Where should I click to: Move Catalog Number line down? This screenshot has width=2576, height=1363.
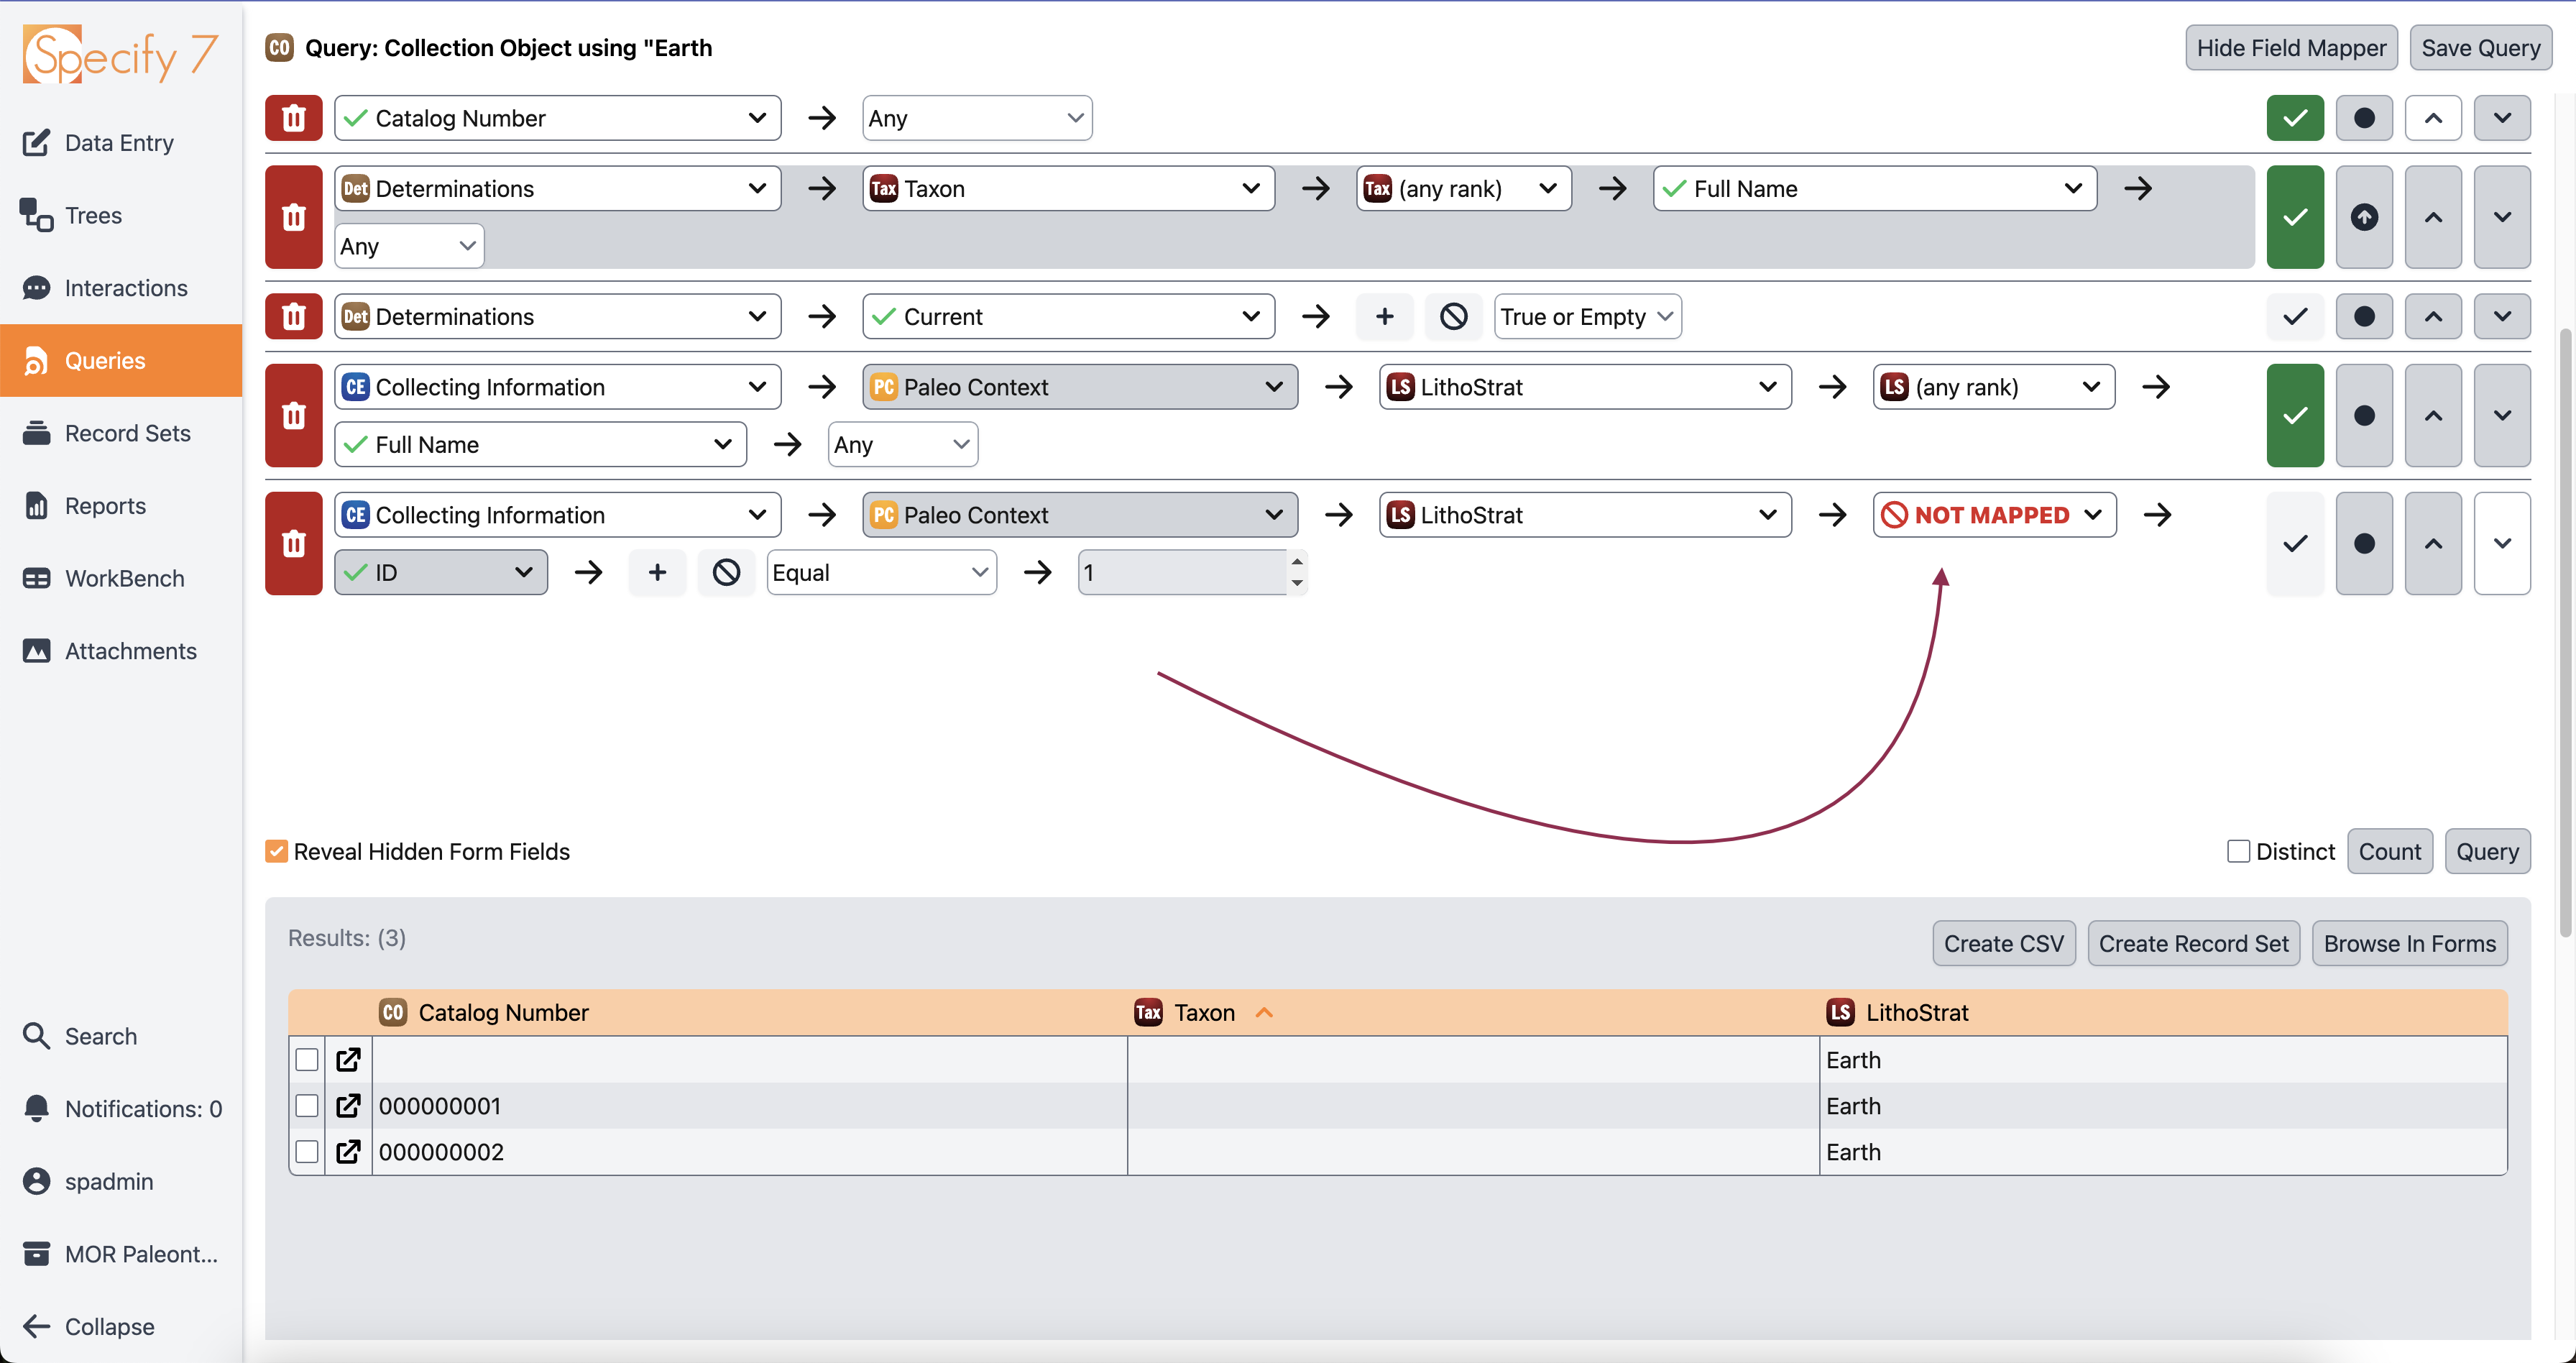click(2502, 118)
